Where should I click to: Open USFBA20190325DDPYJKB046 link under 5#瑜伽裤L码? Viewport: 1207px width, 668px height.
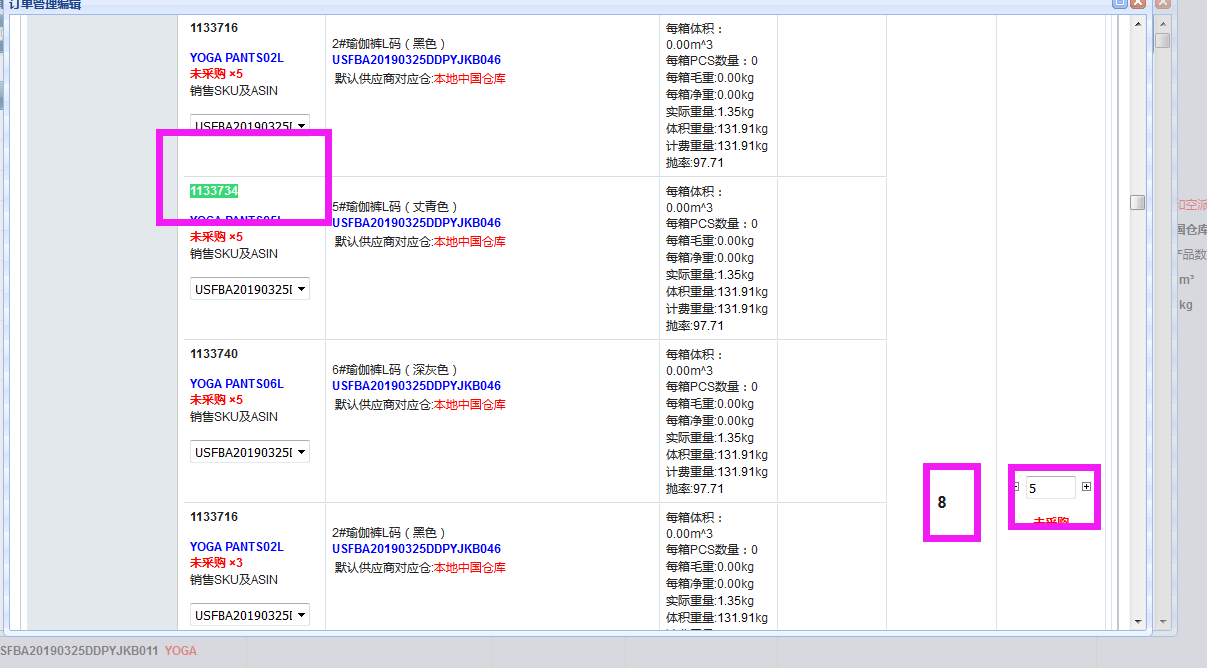click(417, 223)
